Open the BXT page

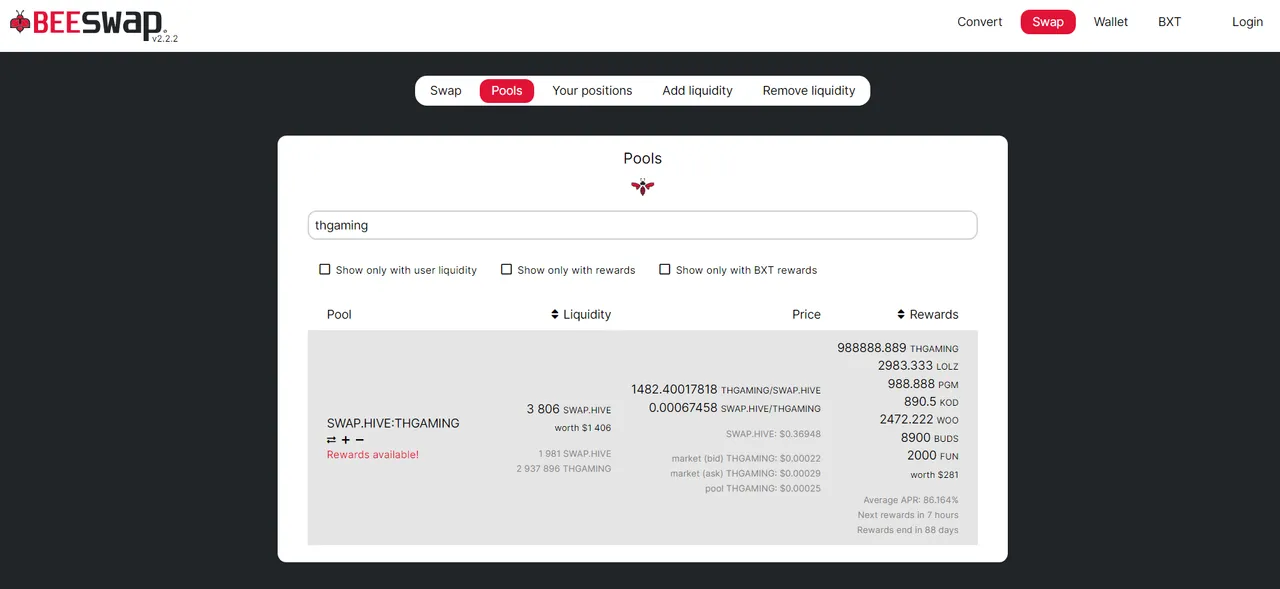pyautogui.click(x=1169, y=22)
